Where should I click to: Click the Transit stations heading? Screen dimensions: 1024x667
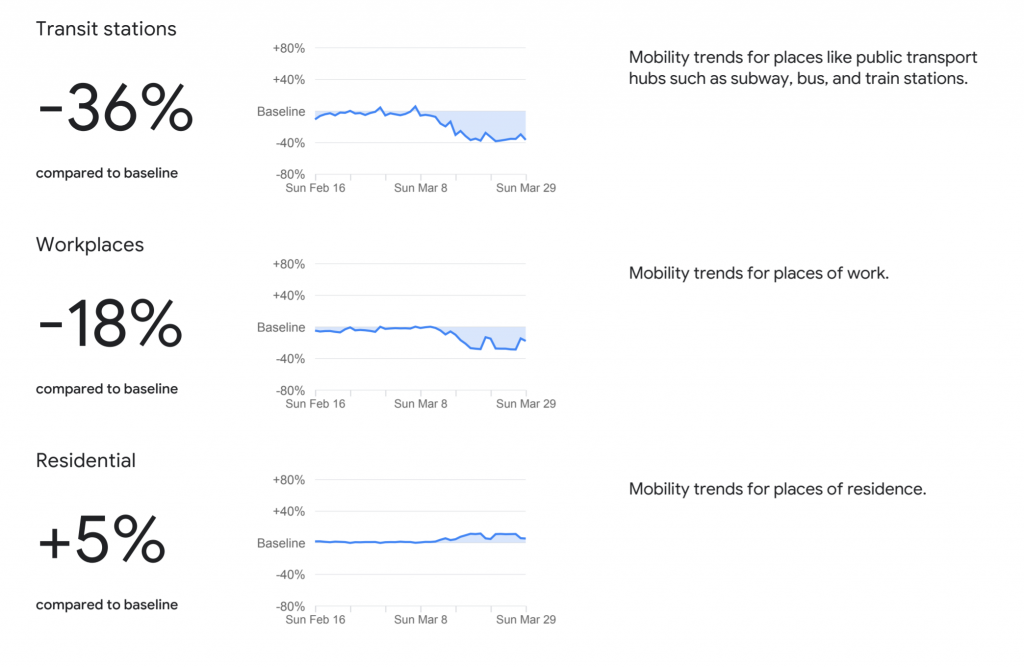pos(106,29)
